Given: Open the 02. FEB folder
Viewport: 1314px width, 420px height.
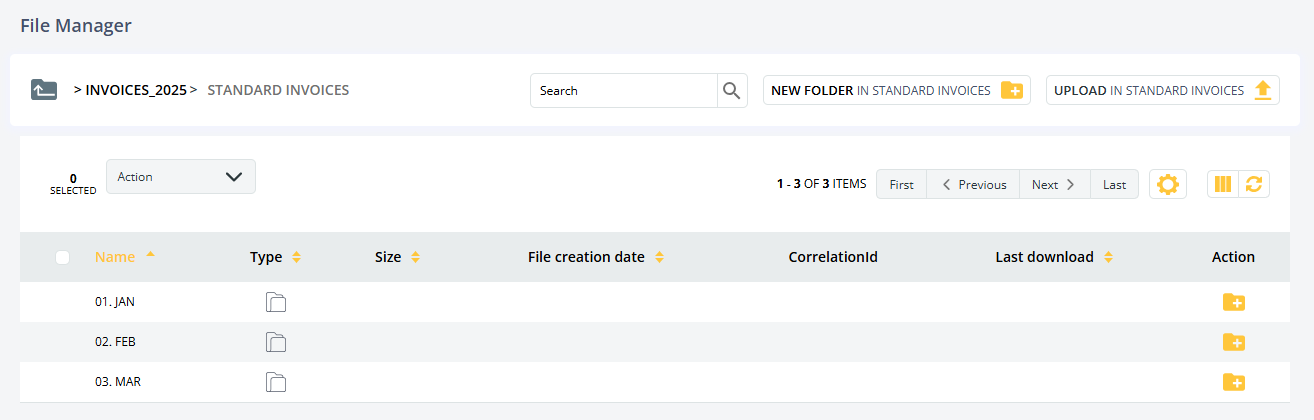Looking at the screenshot, I should [x=115, y=342].
